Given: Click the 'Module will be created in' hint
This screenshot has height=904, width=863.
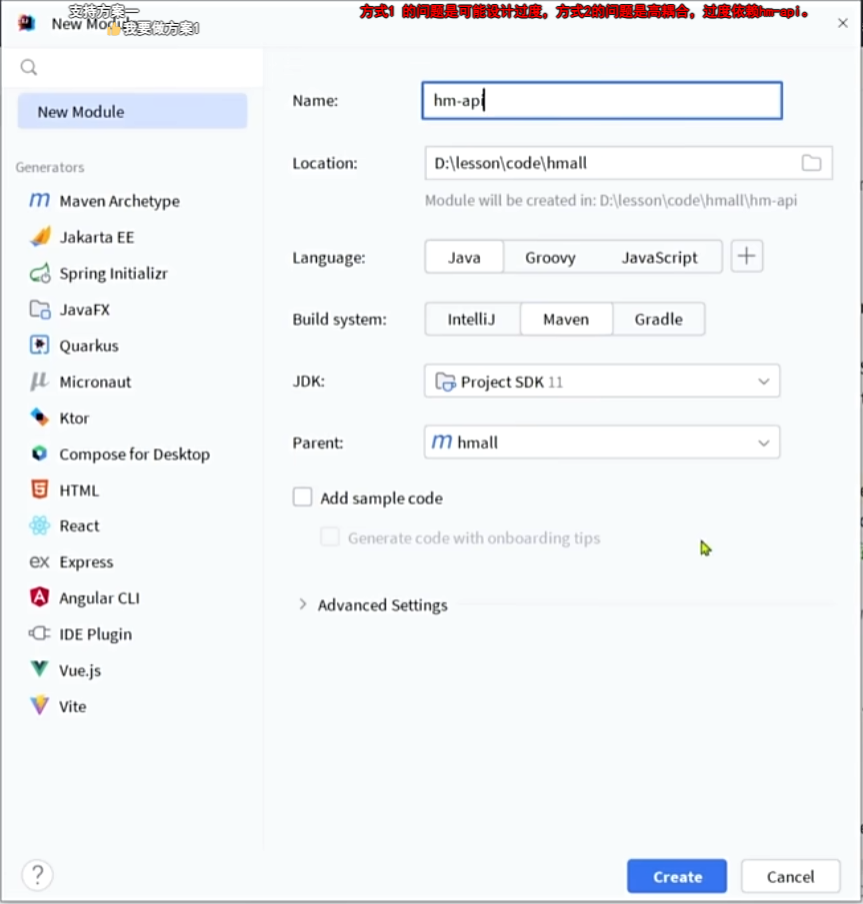Looking at the screenshot, I should click(x=611, y=200).
